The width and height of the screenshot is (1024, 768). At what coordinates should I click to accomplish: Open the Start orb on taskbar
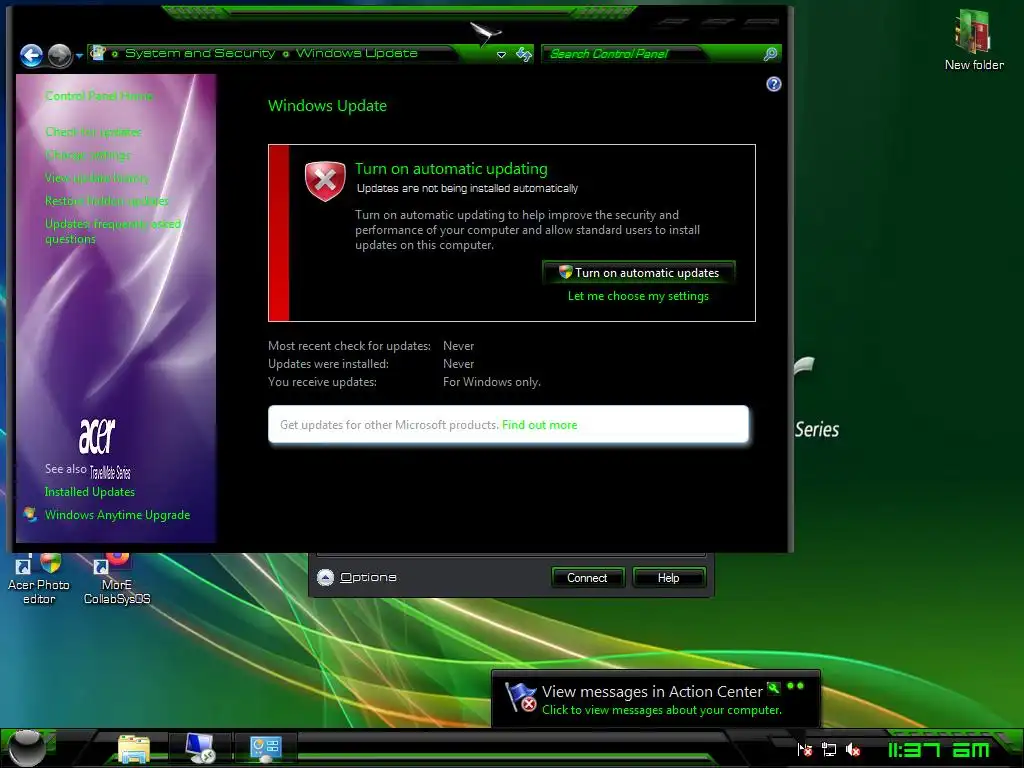click(x=27, y=748)
